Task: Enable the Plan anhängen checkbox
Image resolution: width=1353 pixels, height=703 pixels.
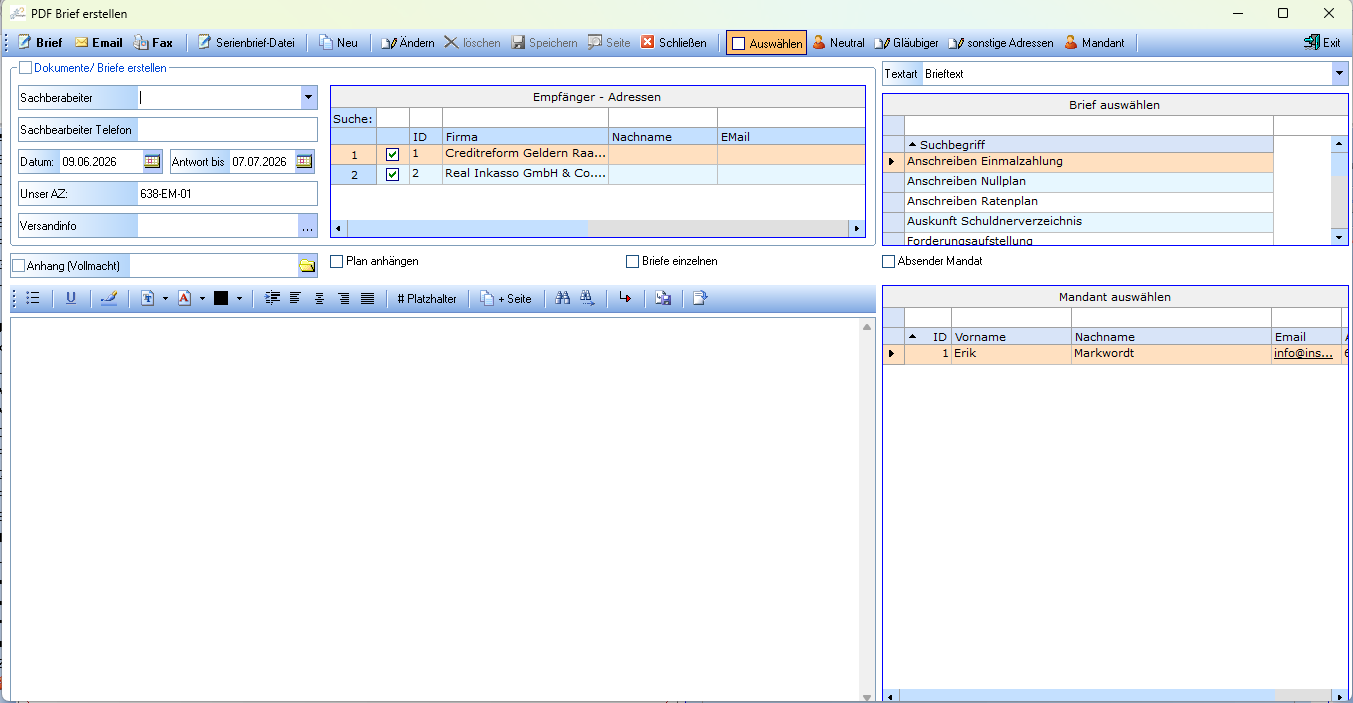Action: pyautogui.click(x=337, y=261)
